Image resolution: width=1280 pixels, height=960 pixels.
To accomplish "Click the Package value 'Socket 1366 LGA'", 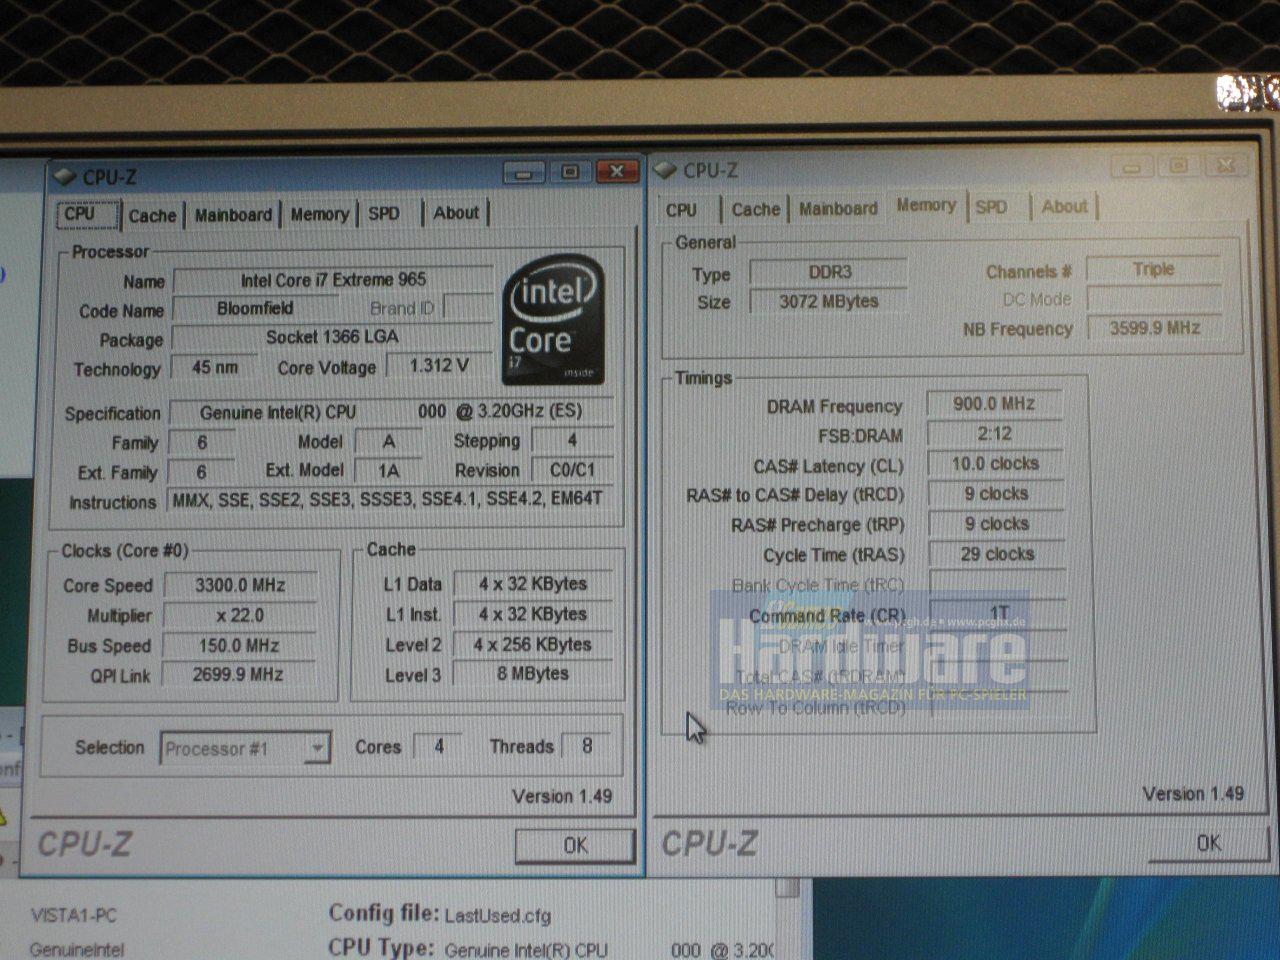I will click(332, 338).
